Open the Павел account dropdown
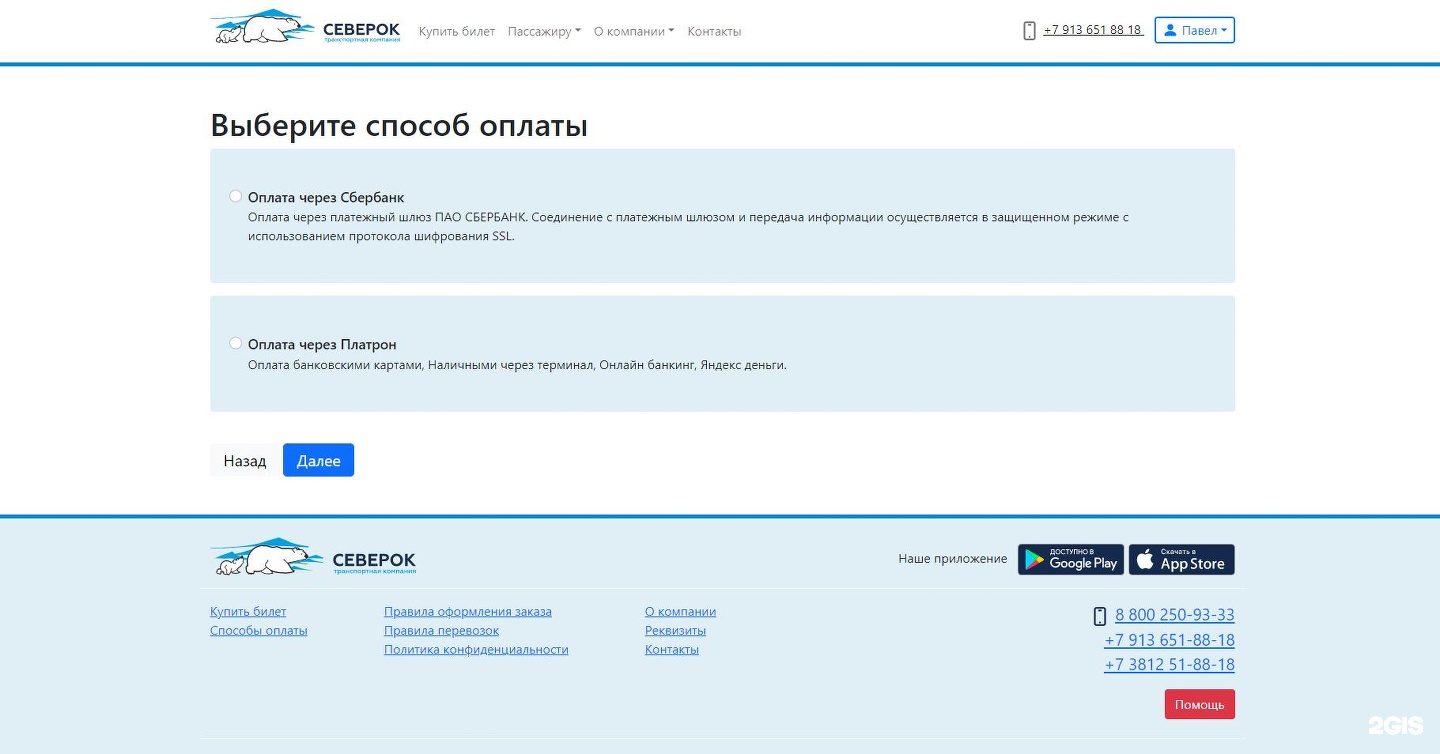This screenshot has width=1440, height=754. tap(1194, 31)
